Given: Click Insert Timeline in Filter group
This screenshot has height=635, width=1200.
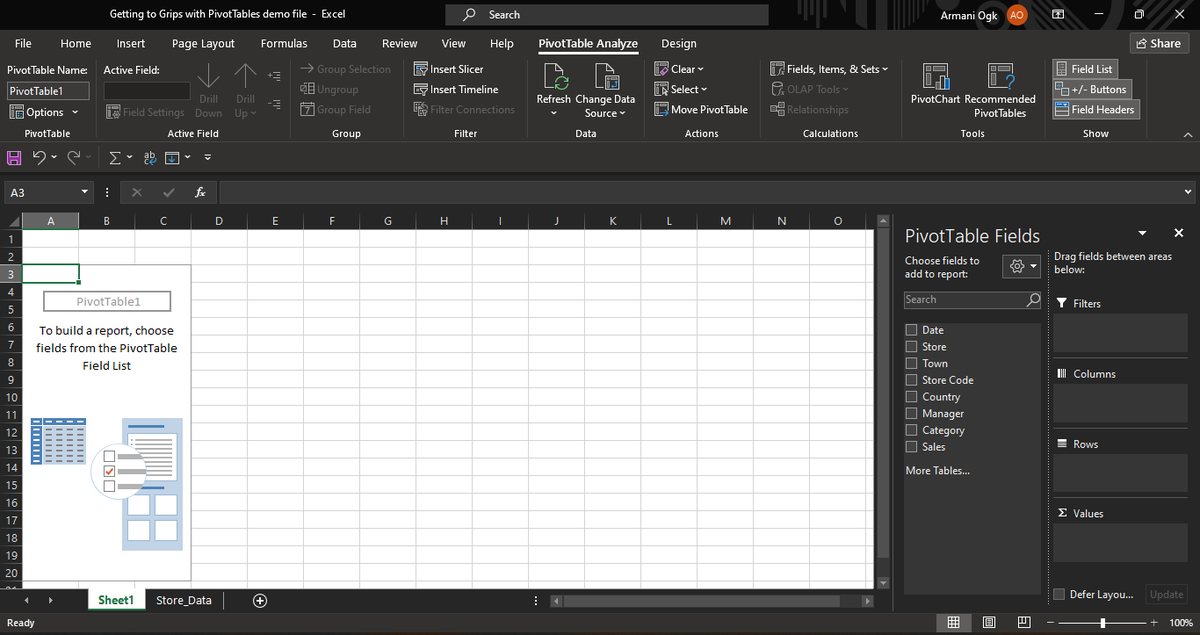Looking at the screenshot, I should pyautogui.click(x=455, y=89).
